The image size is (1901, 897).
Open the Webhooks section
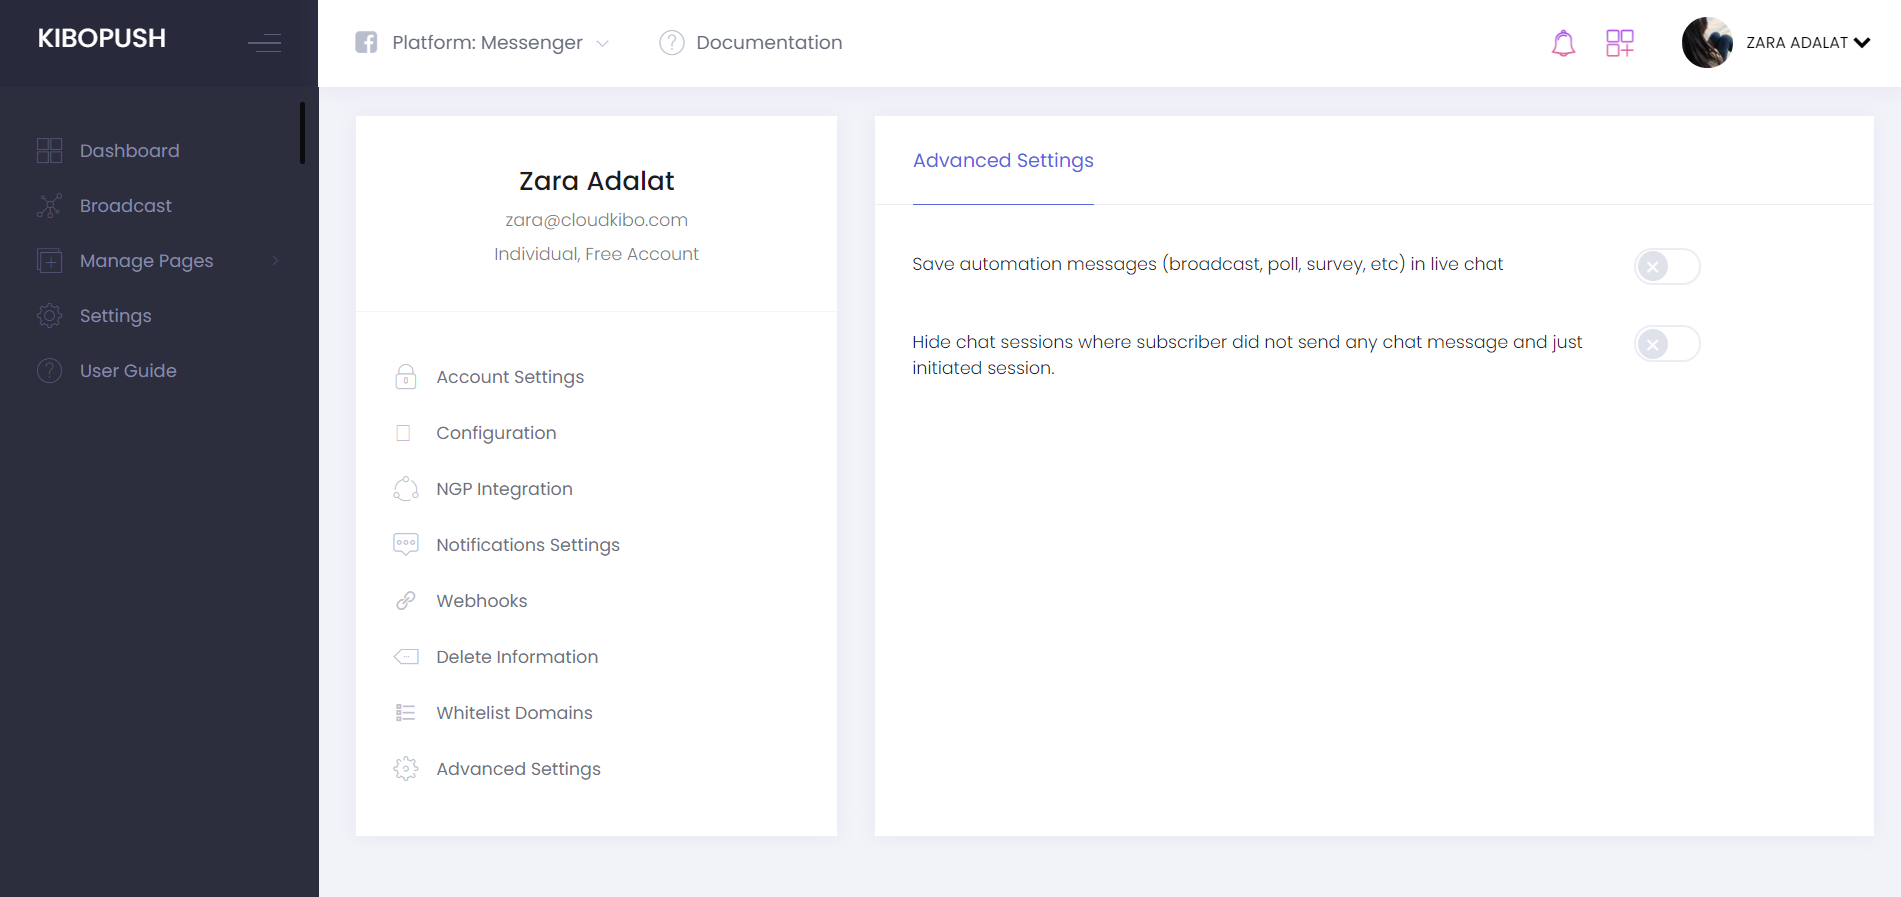click(x=482, y=601)
